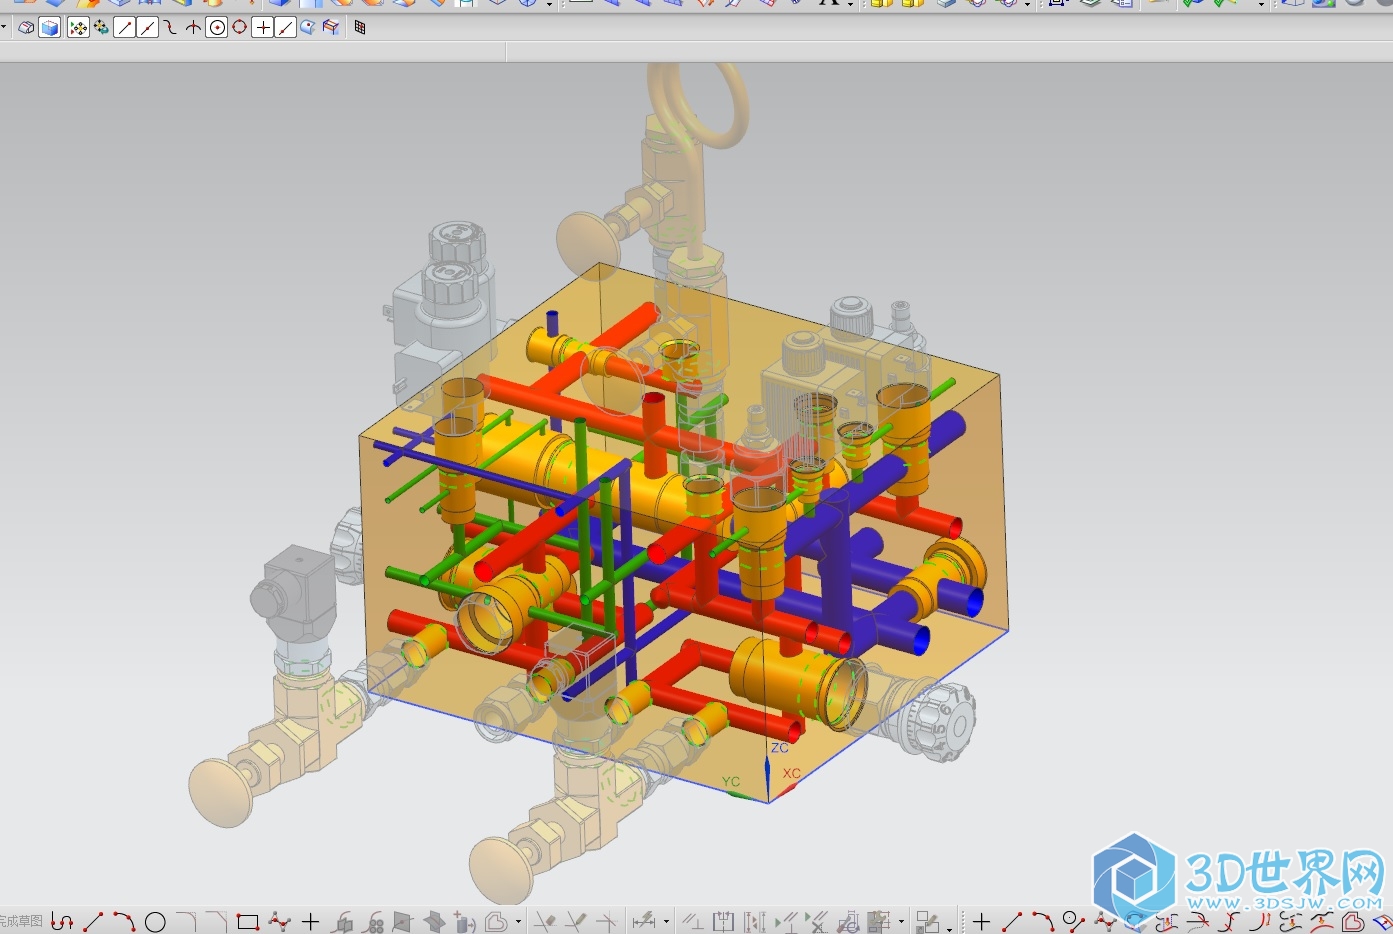
Task: Open toolbar options arrow before wireframe icon
Action: (x=4, y=27)
